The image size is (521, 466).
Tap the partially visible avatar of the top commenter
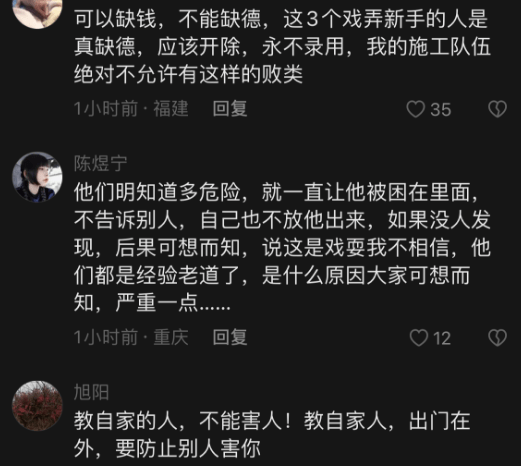pos(37,13)
